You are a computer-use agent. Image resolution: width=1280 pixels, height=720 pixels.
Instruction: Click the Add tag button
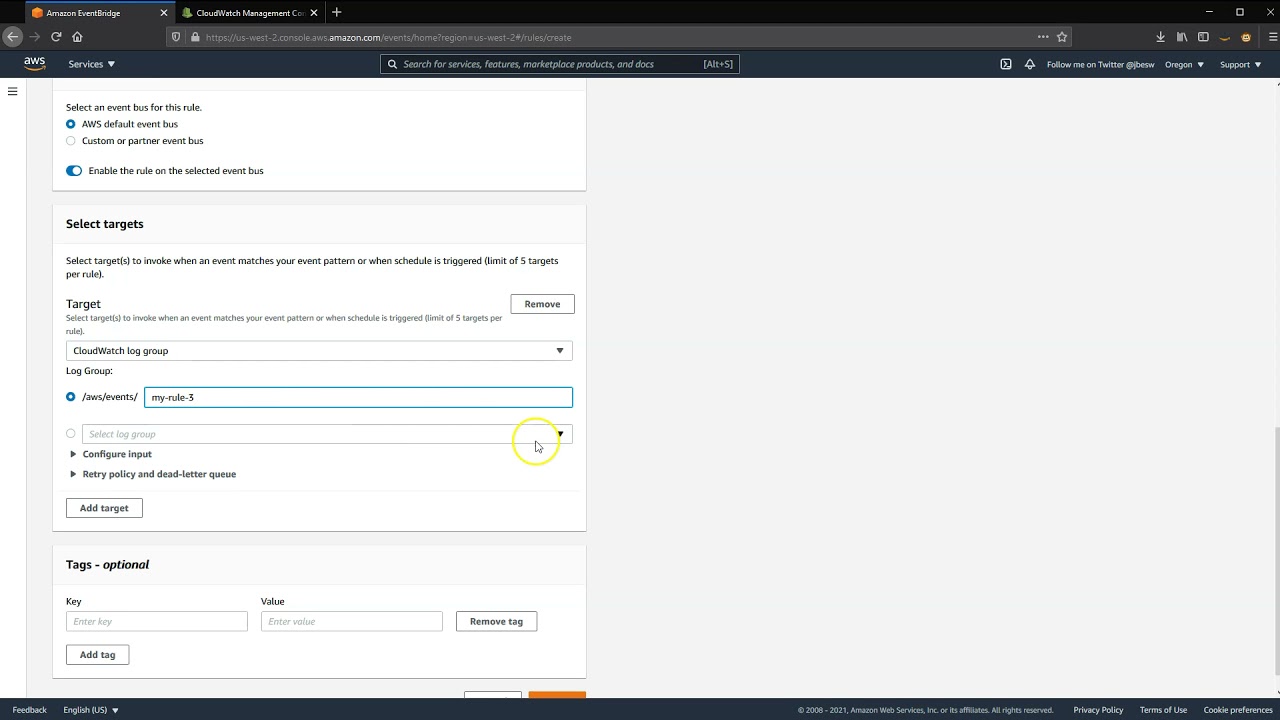[97, 655]
